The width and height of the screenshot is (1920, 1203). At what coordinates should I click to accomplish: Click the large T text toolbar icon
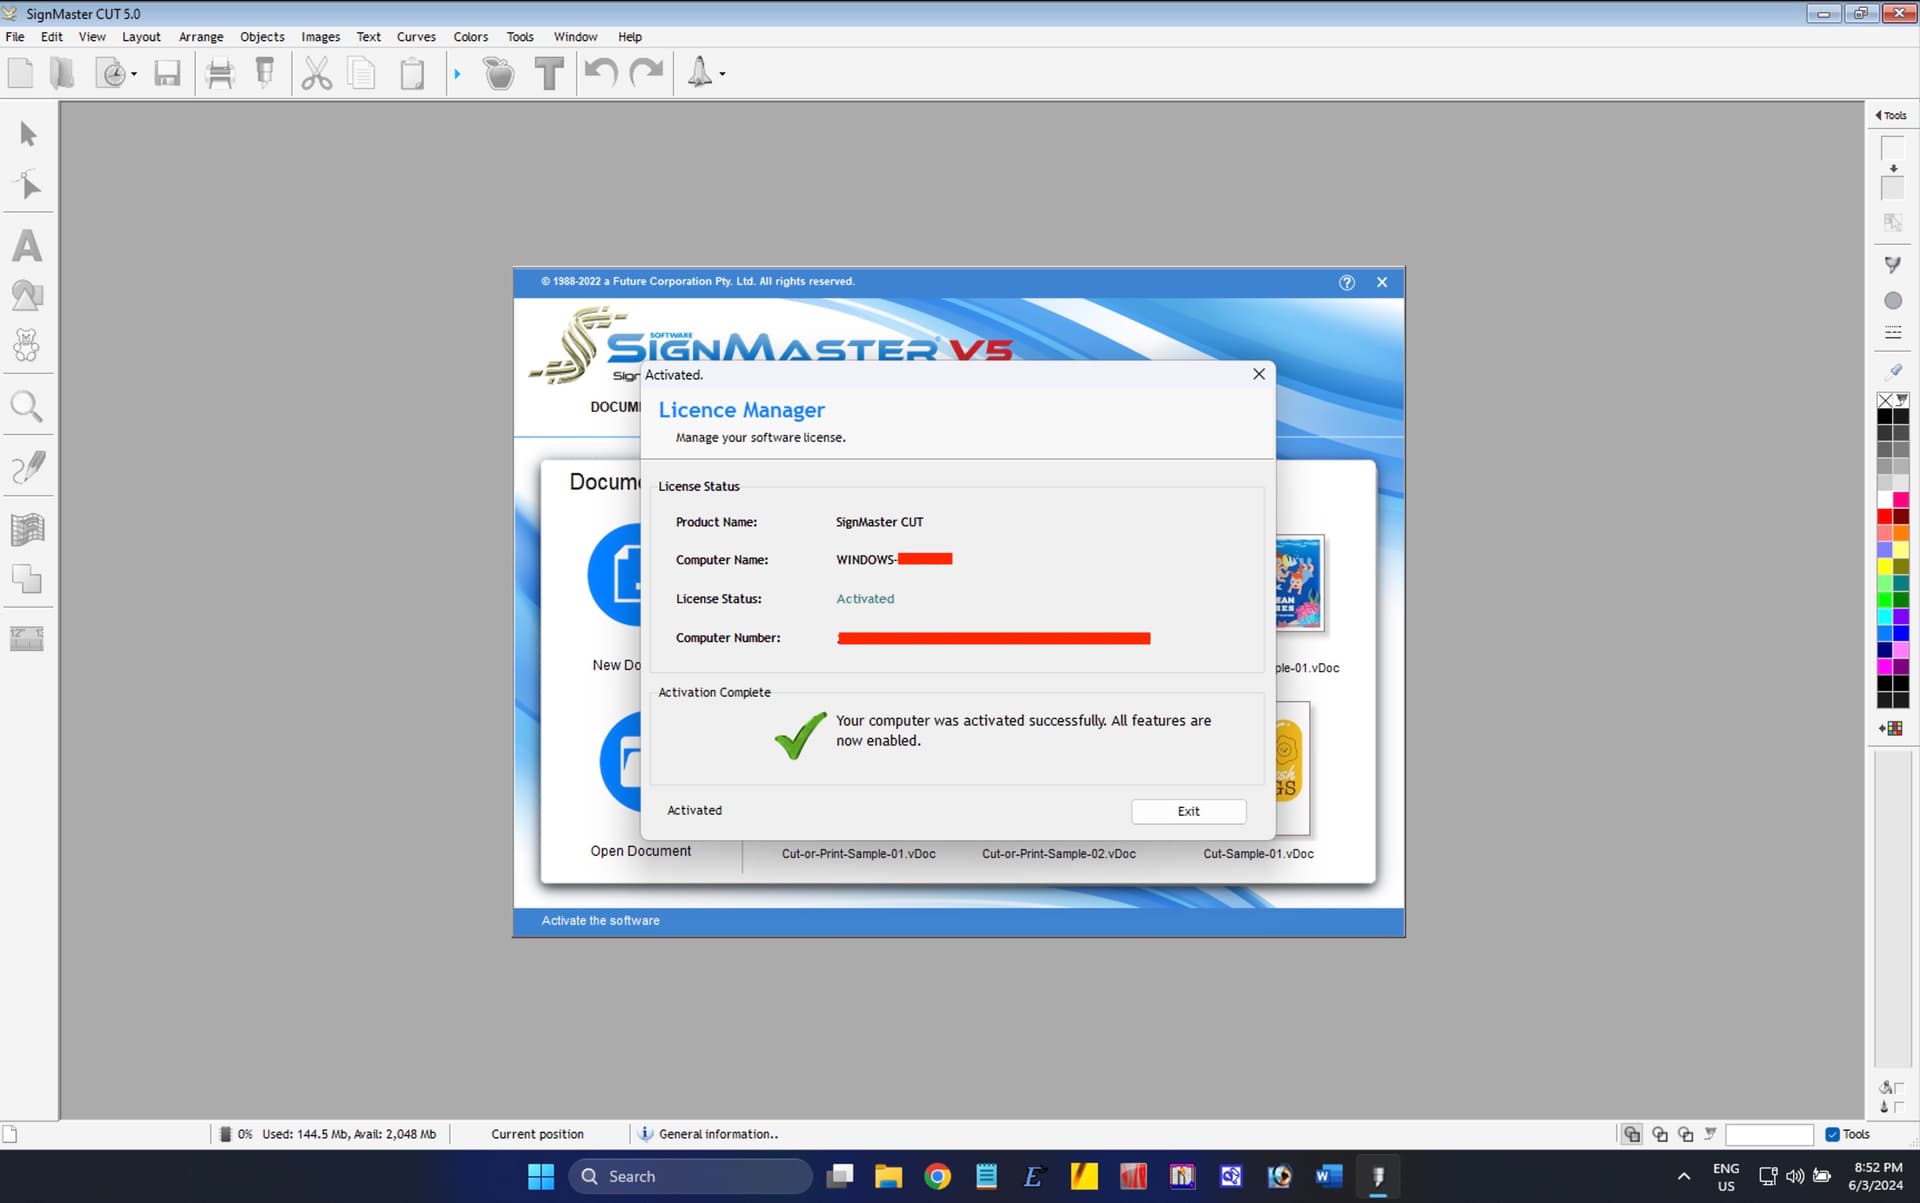pos(549,73)
